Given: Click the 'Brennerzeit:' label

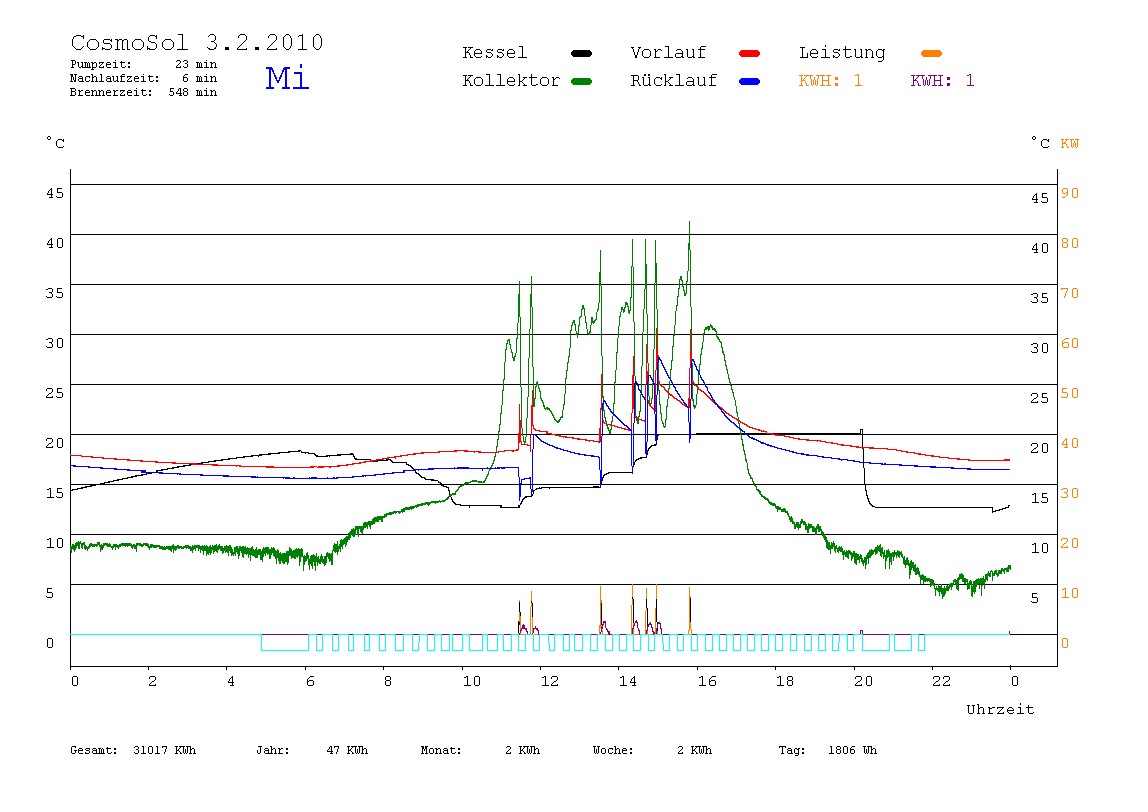Looking at the screenshot, I should [x=111, y=92].
